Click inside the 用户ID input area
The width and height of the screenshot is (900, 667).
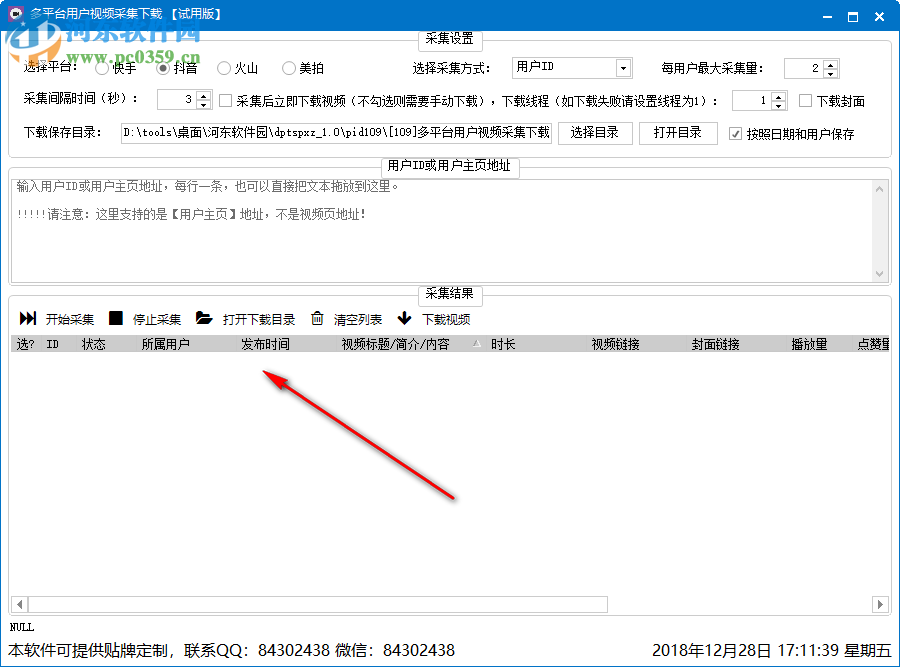(440, 230)
